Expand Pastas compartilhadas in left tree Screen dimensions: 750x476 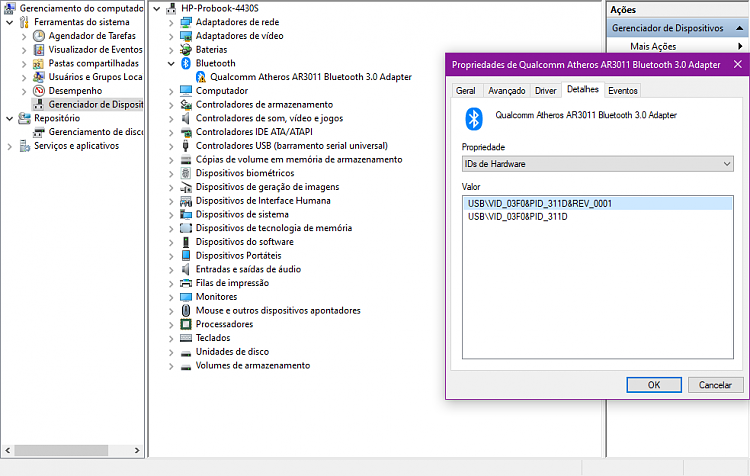pyautogui.click(x=24, y=64)
